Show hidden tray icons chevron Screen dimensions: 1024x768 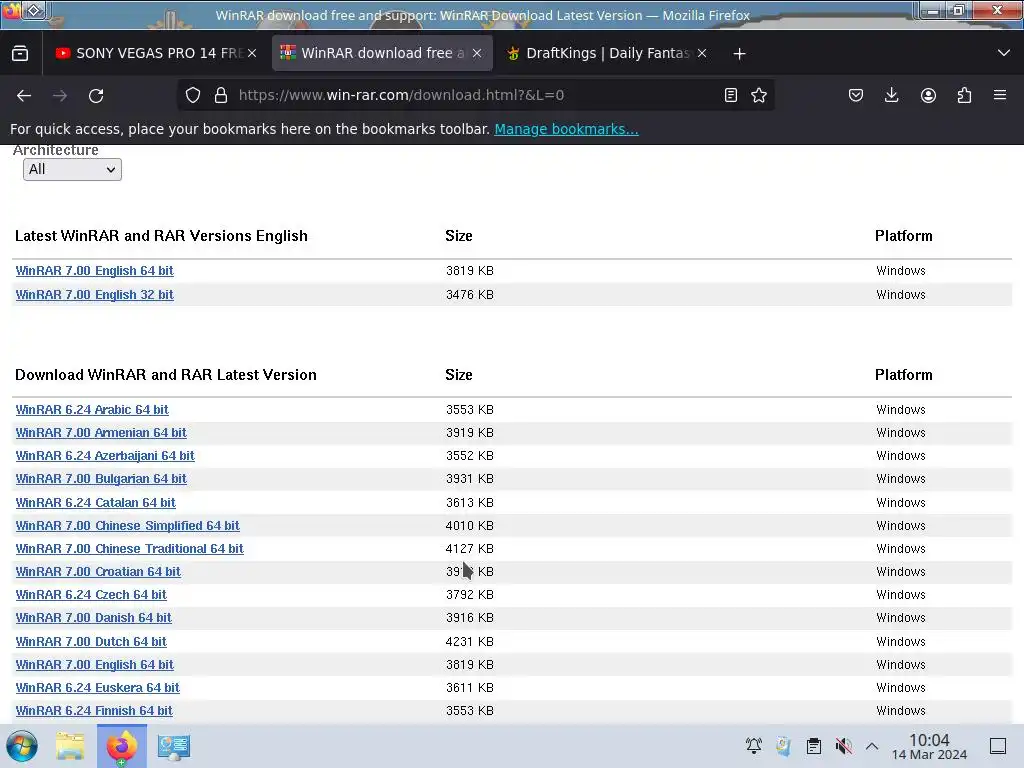[x=872, y=746]
